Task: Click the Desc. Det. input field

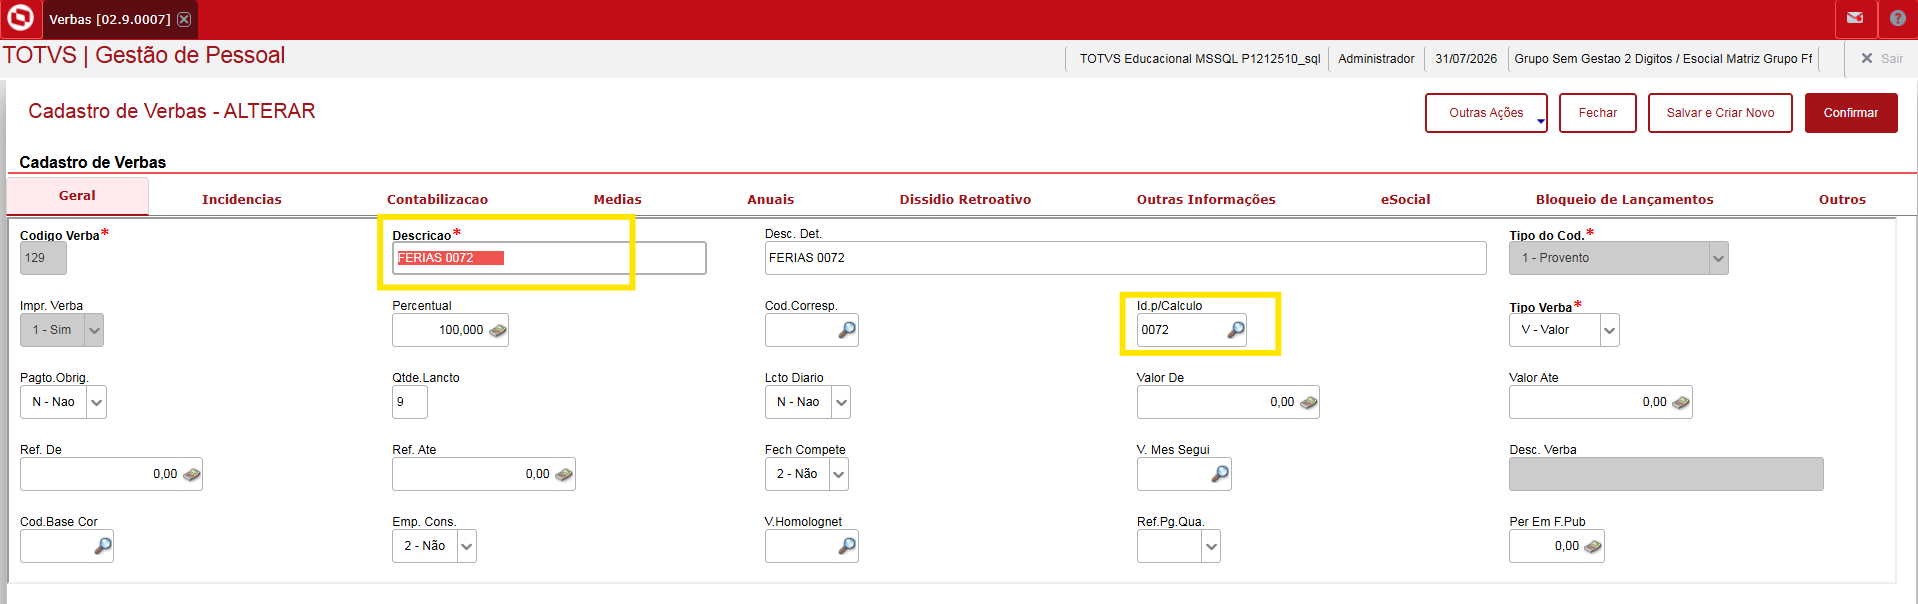Action: (x=1125, y=258)
